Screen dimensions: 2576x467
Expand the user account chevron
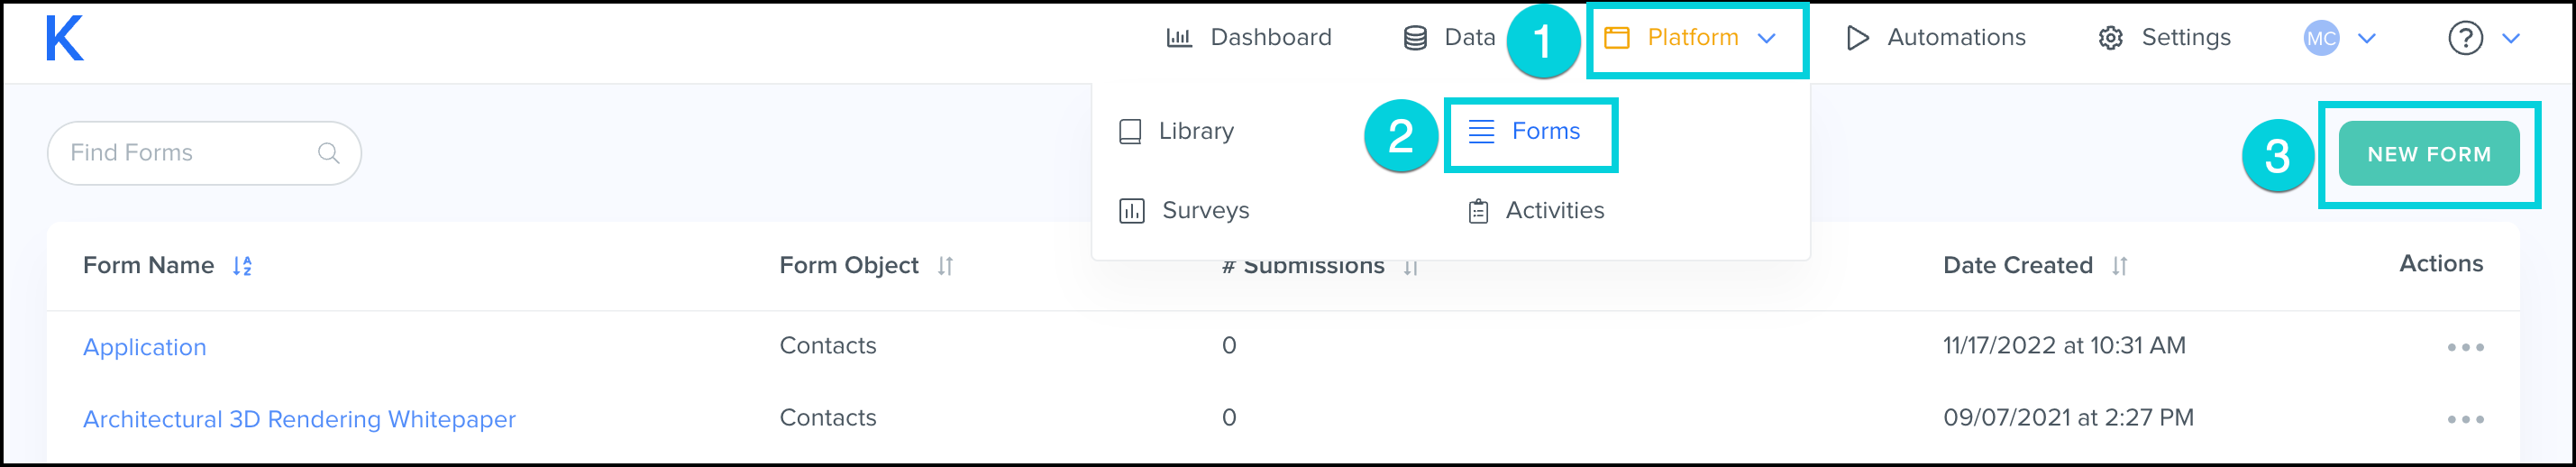(x=2367, y=39)
